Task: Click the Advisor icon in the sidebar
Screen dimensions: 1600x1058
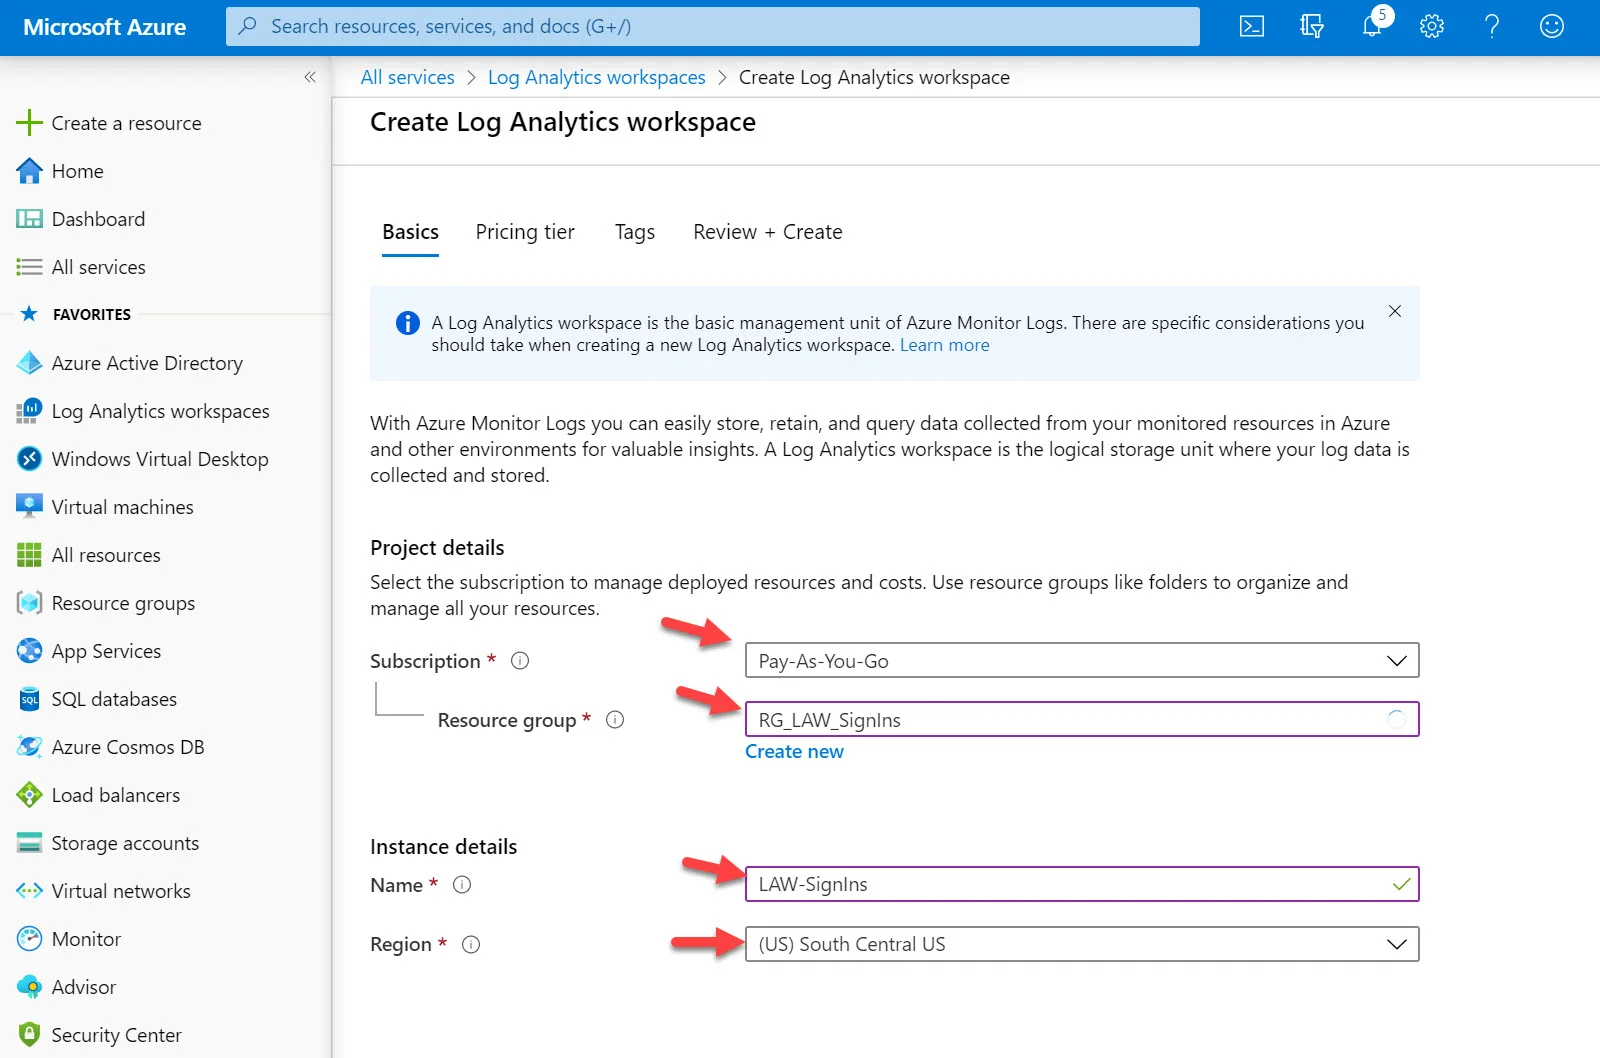Action: (29, 987)
